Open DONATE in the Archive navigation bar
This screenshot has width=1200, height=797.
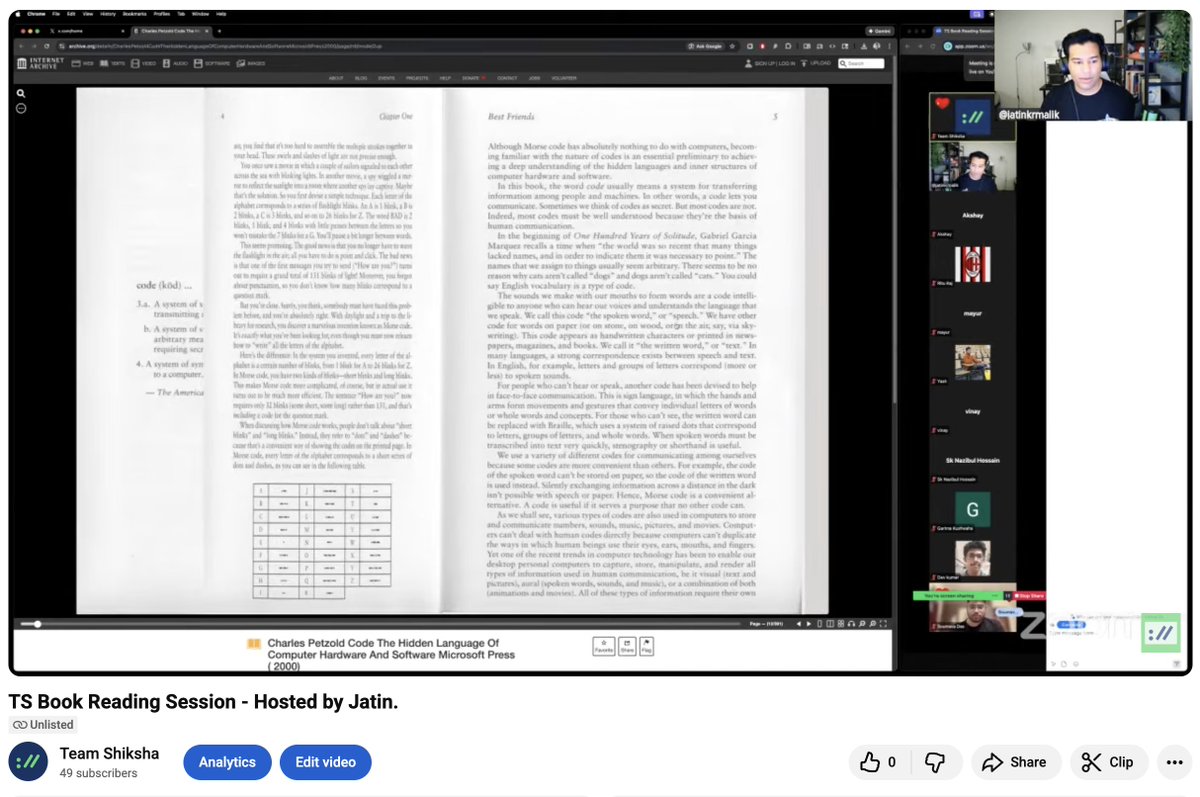pyautogui.click(x=473, y=78)
